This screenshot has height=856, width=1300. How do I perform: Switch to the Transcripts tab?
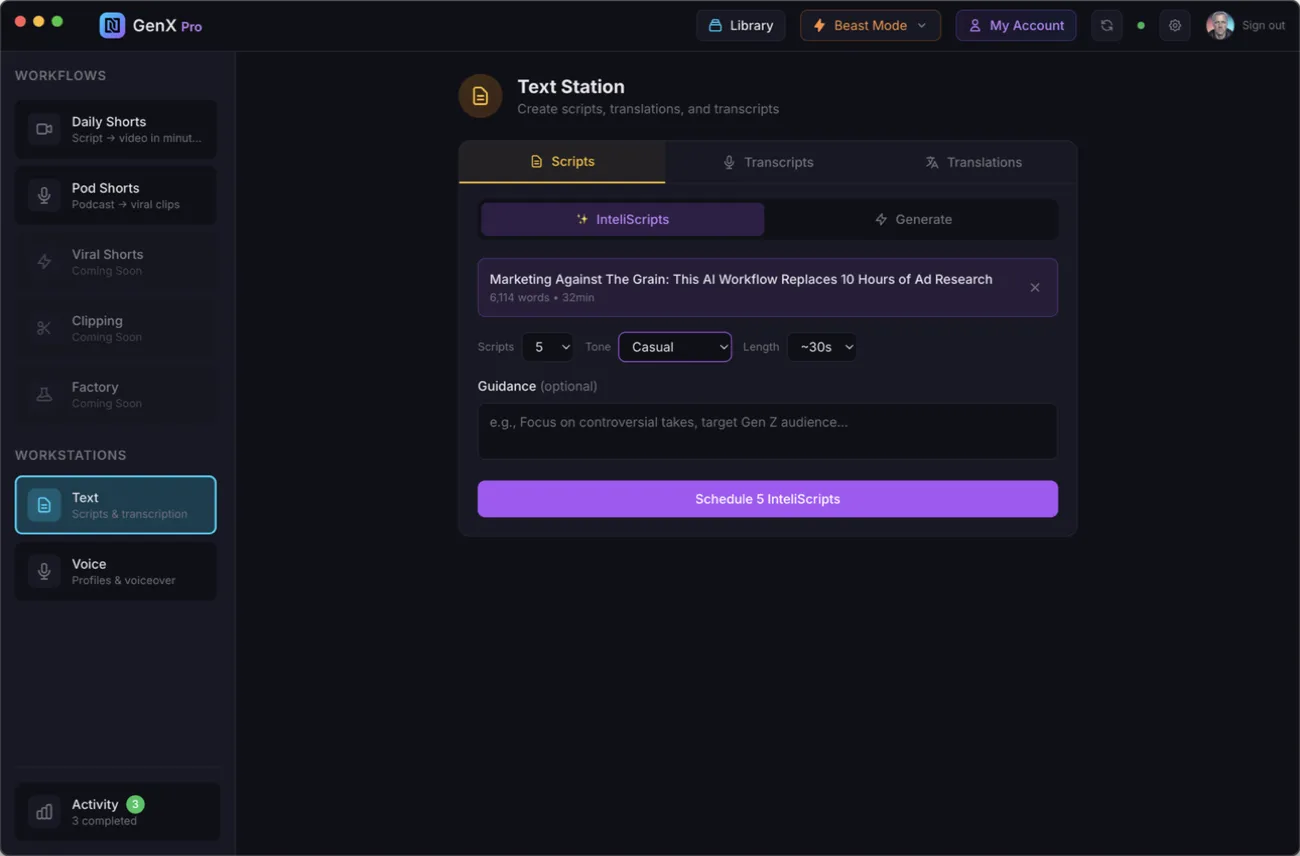click(x=768, y=162)
